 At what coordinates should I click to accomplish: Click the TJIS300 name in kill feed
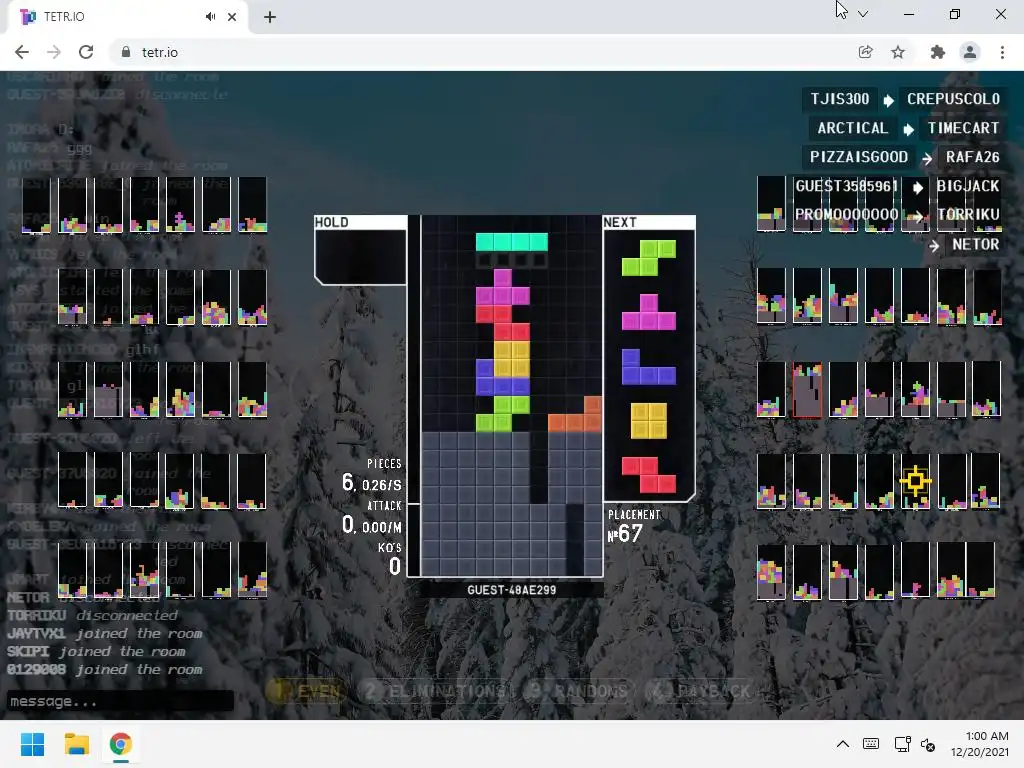[840, 99]
